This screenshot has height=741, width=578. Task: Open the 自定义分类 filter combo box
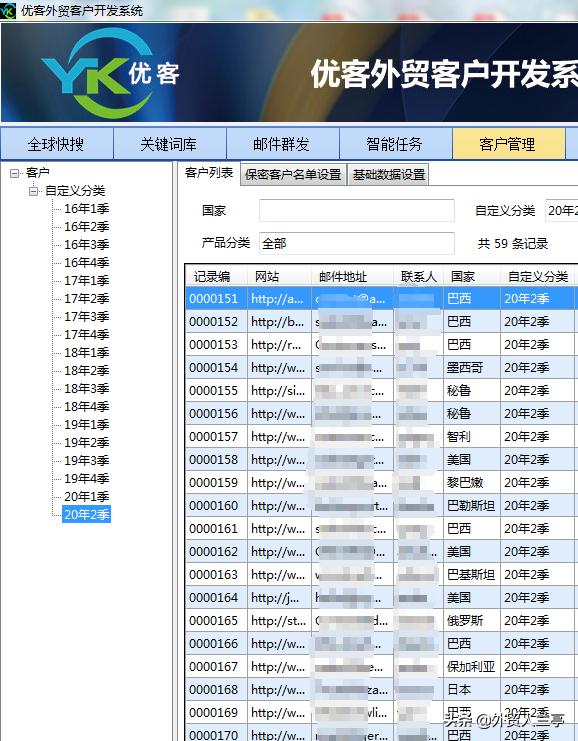561,210
